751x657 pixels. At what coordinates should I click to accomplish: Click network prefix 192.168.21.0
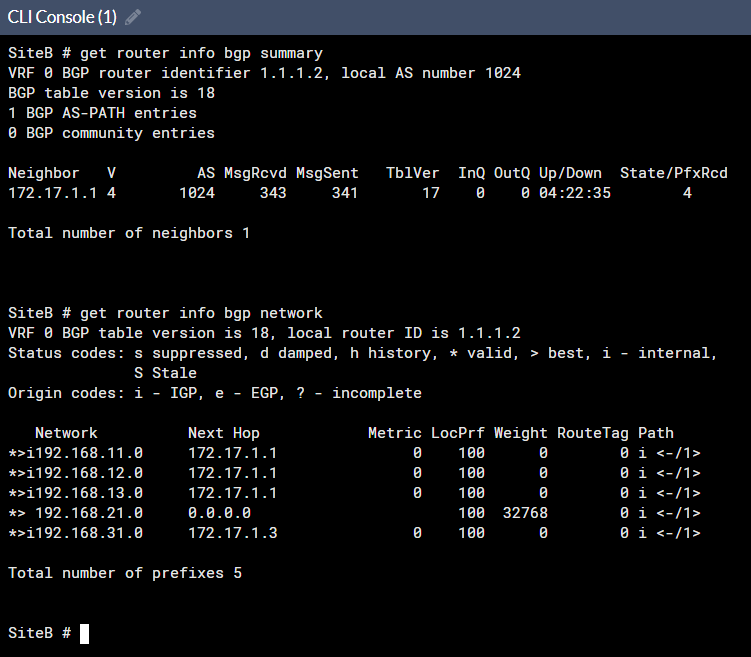click(x=89, y=513)
